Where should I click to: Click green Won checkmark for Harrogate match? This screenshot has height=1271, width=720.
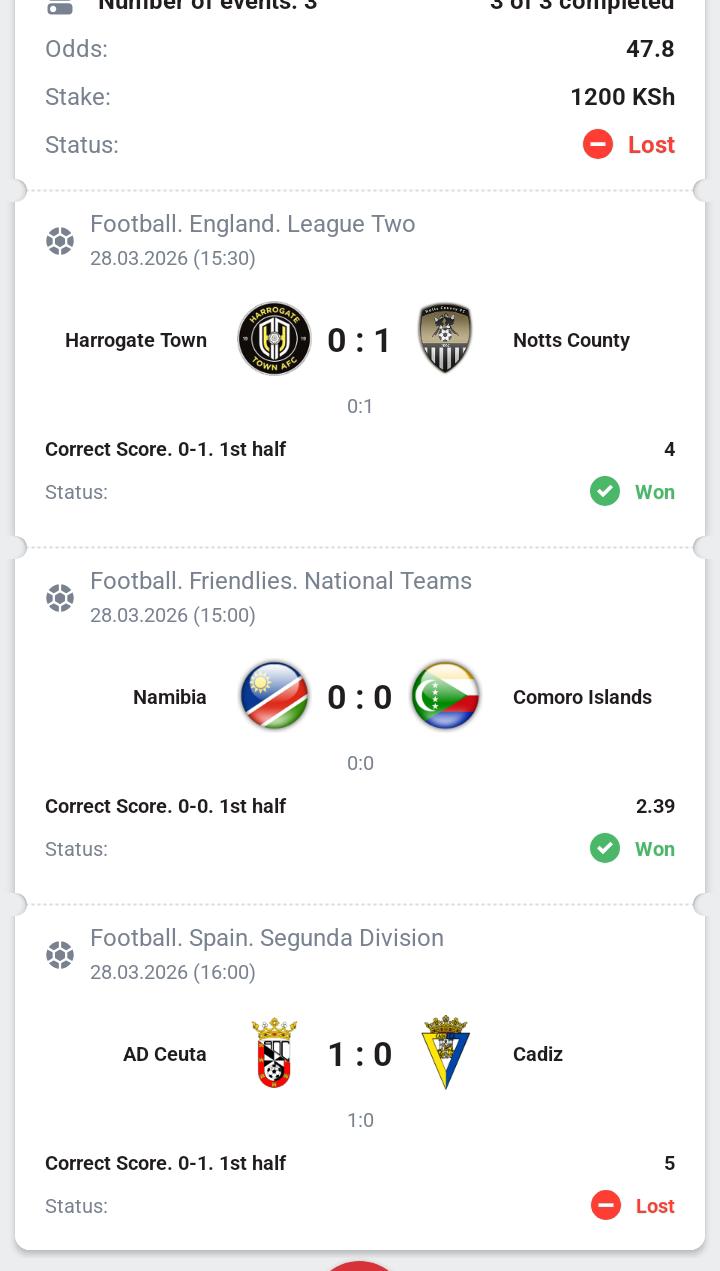coord(605,492)
